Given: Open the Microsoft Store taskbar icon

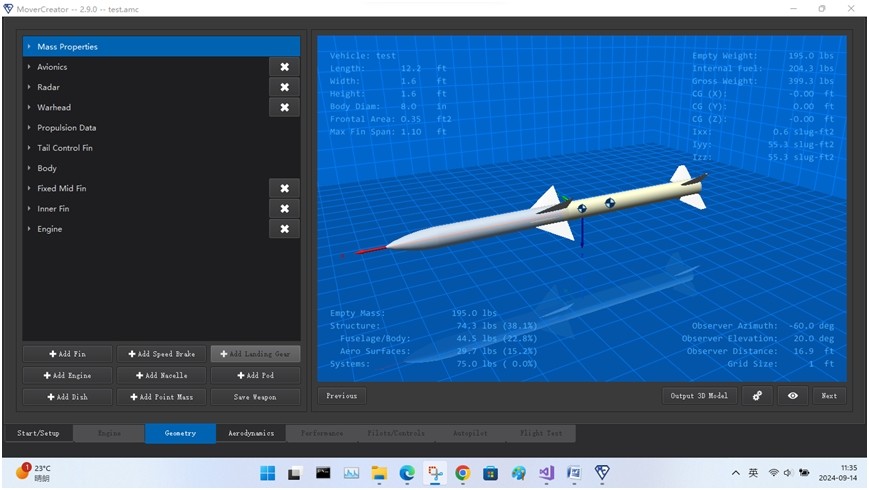Looking at the screenshot, I should (x=490, y=473).
